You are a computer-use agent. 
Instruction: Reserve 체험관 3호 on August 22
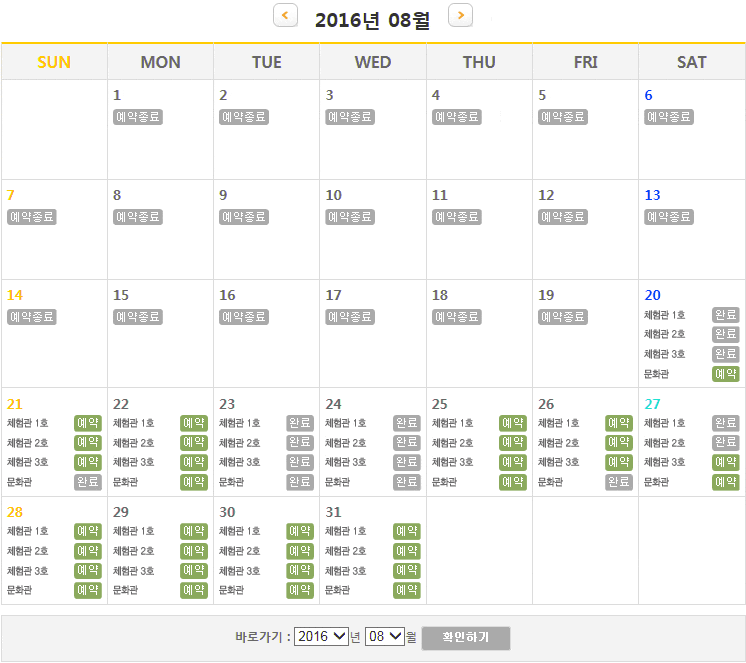click(x=194, y=462)
